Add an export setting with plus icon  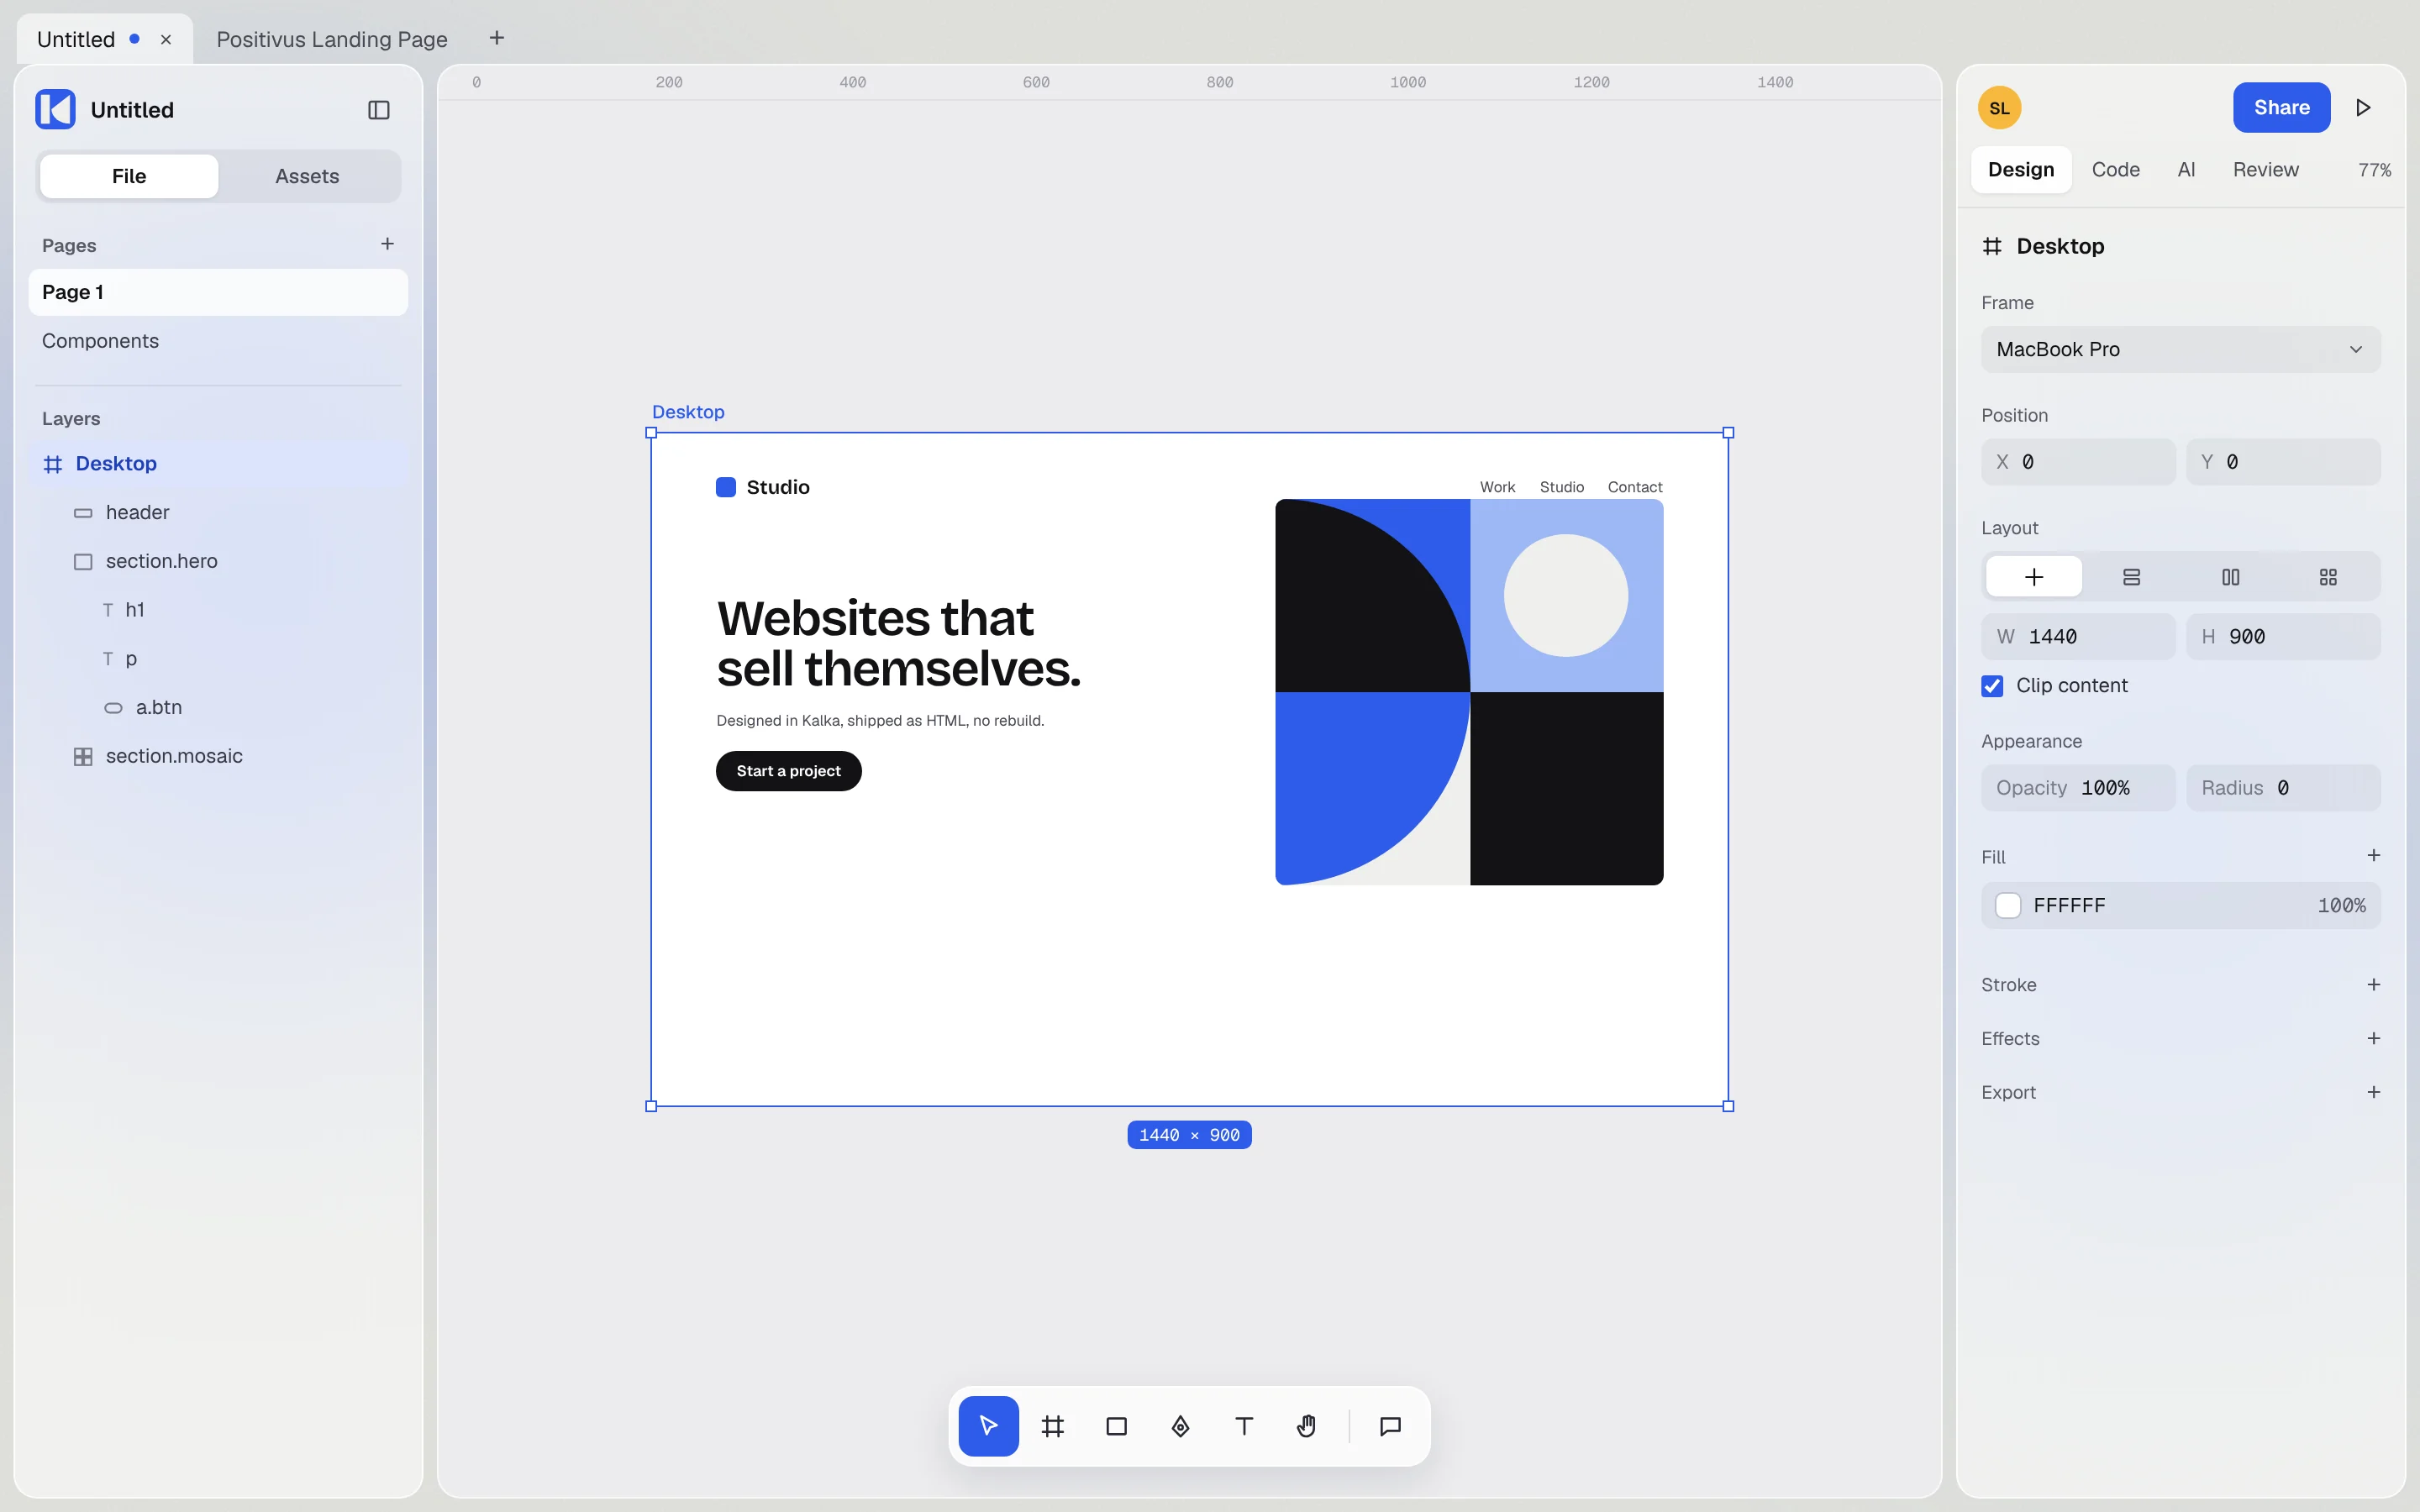(x=2373, y=1092)
